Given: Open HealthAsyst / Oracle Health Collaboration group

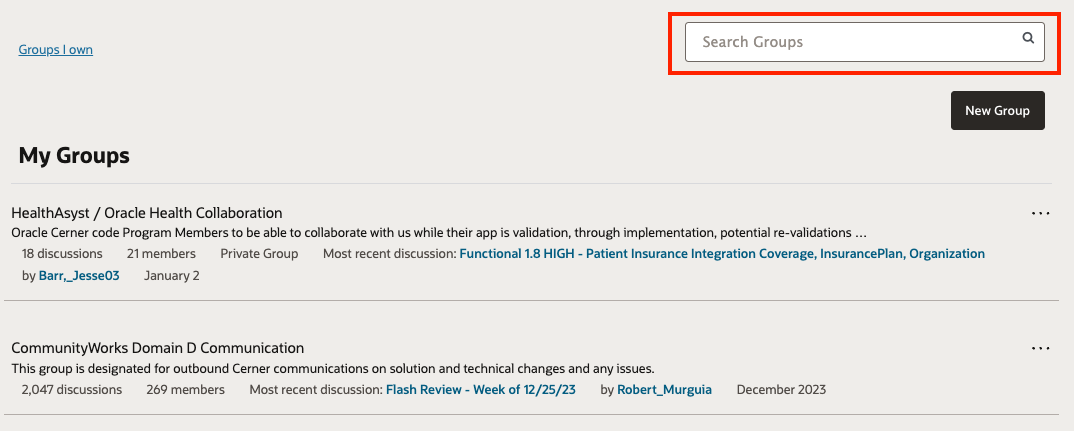Looking at the screenshot, I should click(147, 212).
